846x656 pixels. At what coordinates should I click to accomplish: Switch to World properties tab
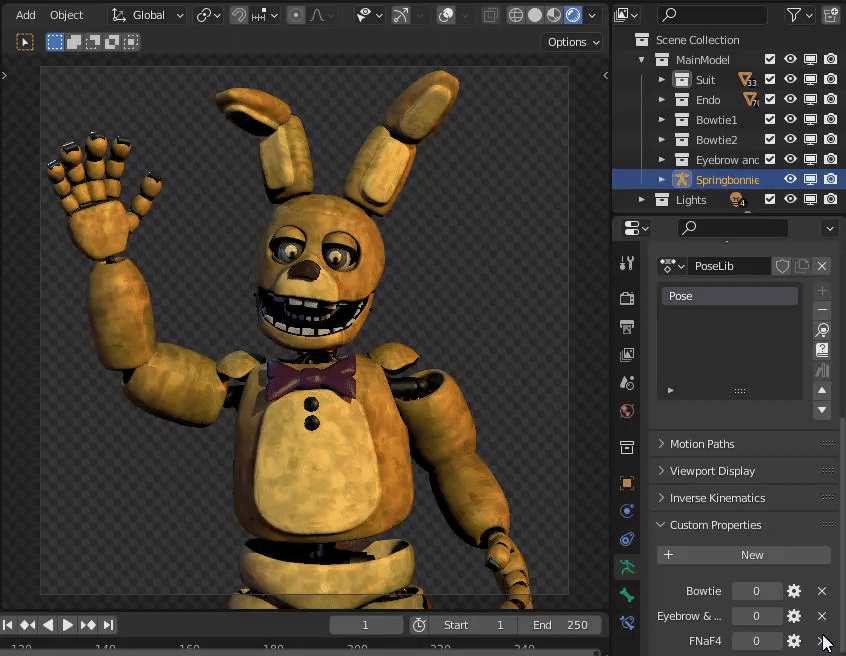point(627,410)
